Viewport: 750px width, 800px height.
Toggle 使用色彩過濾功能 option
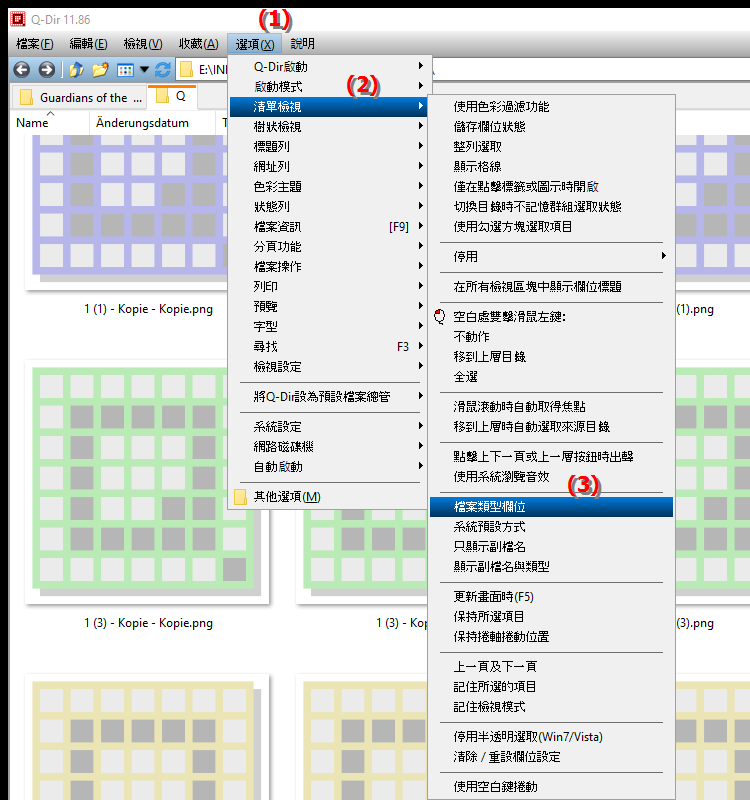coord(552,107)
